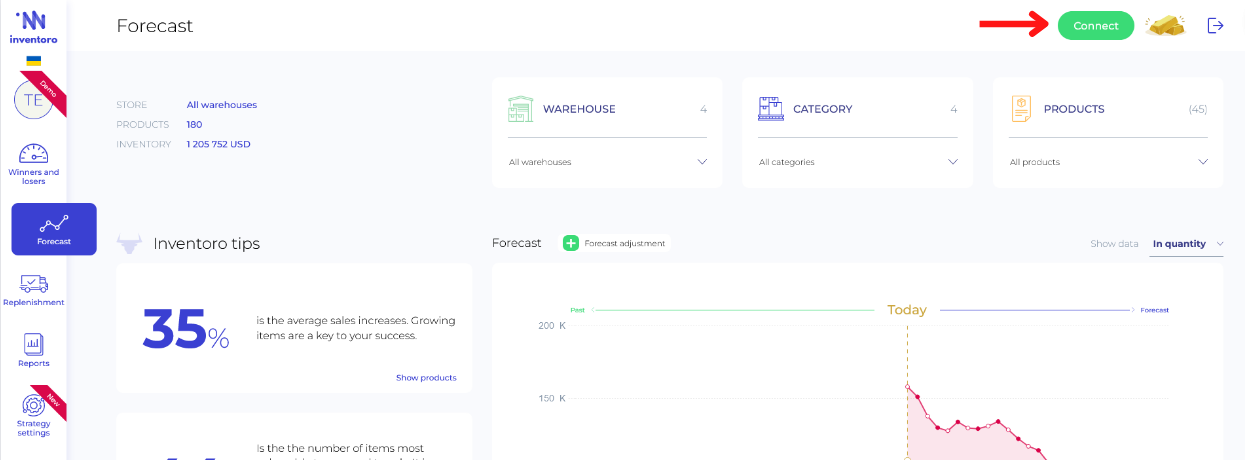This screenshot has width=1245, height=460.
Task: Click the TE user avatar
Action: [x=31, y=101]
